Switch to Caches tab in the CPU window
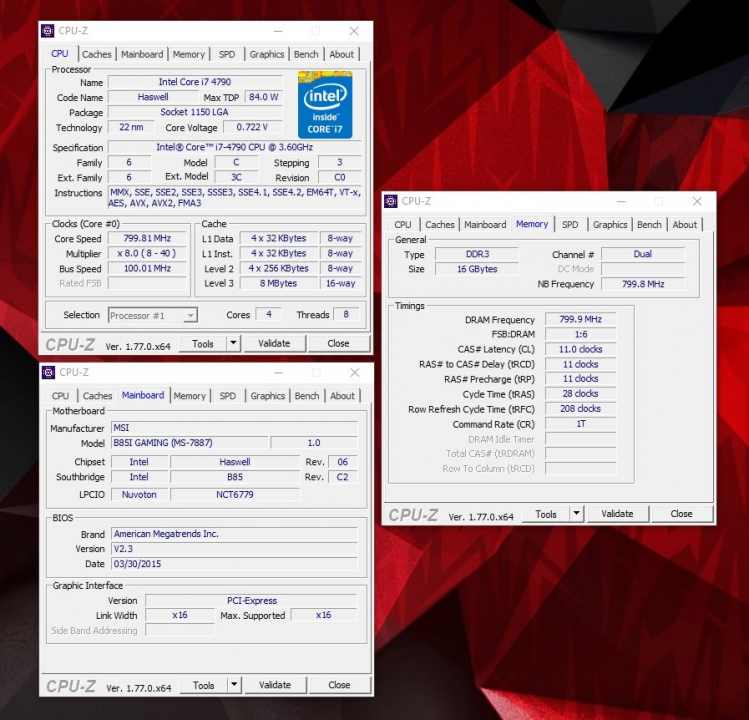This screenshot has height=720, width=749. [x=96, y=54]
